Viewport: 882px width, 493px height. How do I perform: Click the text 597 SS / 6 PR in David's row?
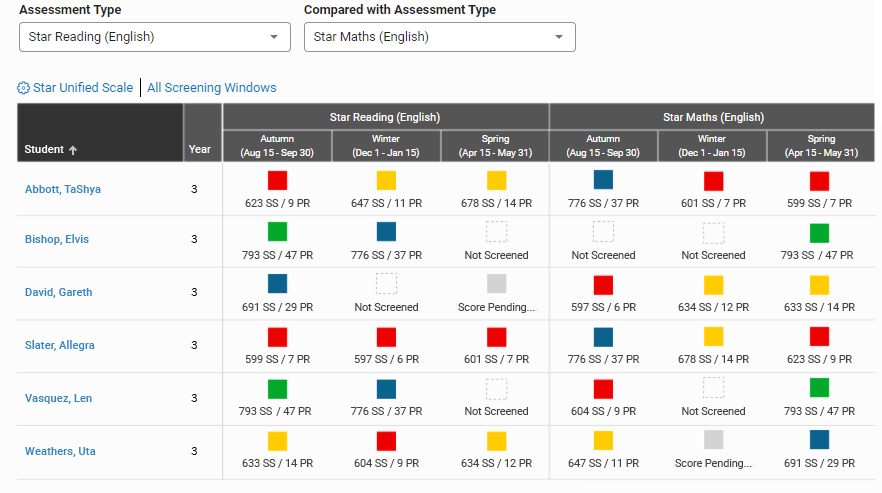click(x=604, y=307)
